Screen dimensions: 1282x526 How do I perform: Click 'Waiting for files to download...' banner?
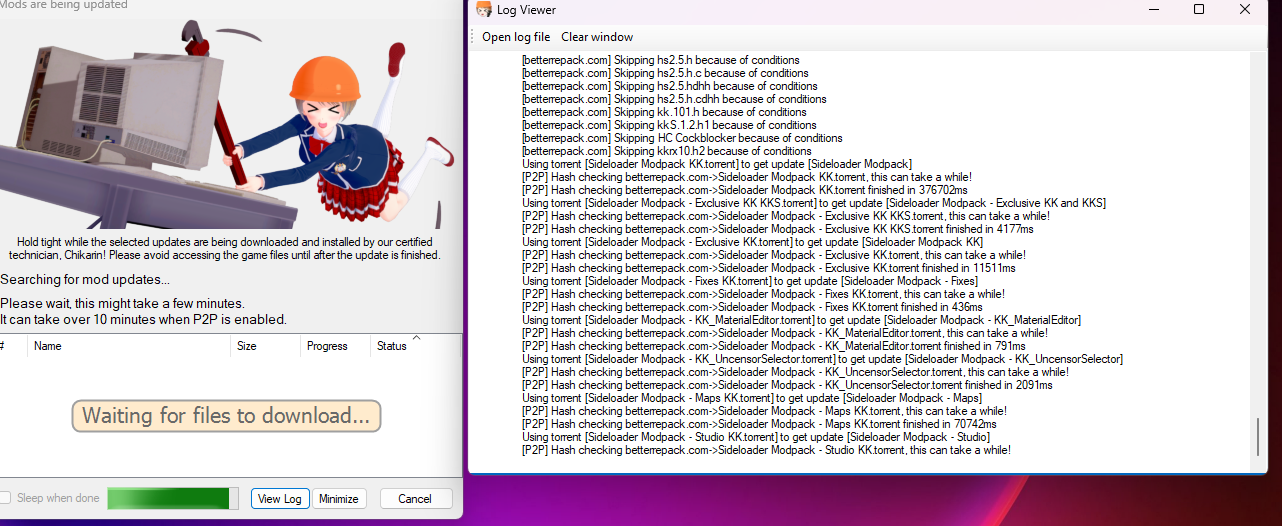227,416
